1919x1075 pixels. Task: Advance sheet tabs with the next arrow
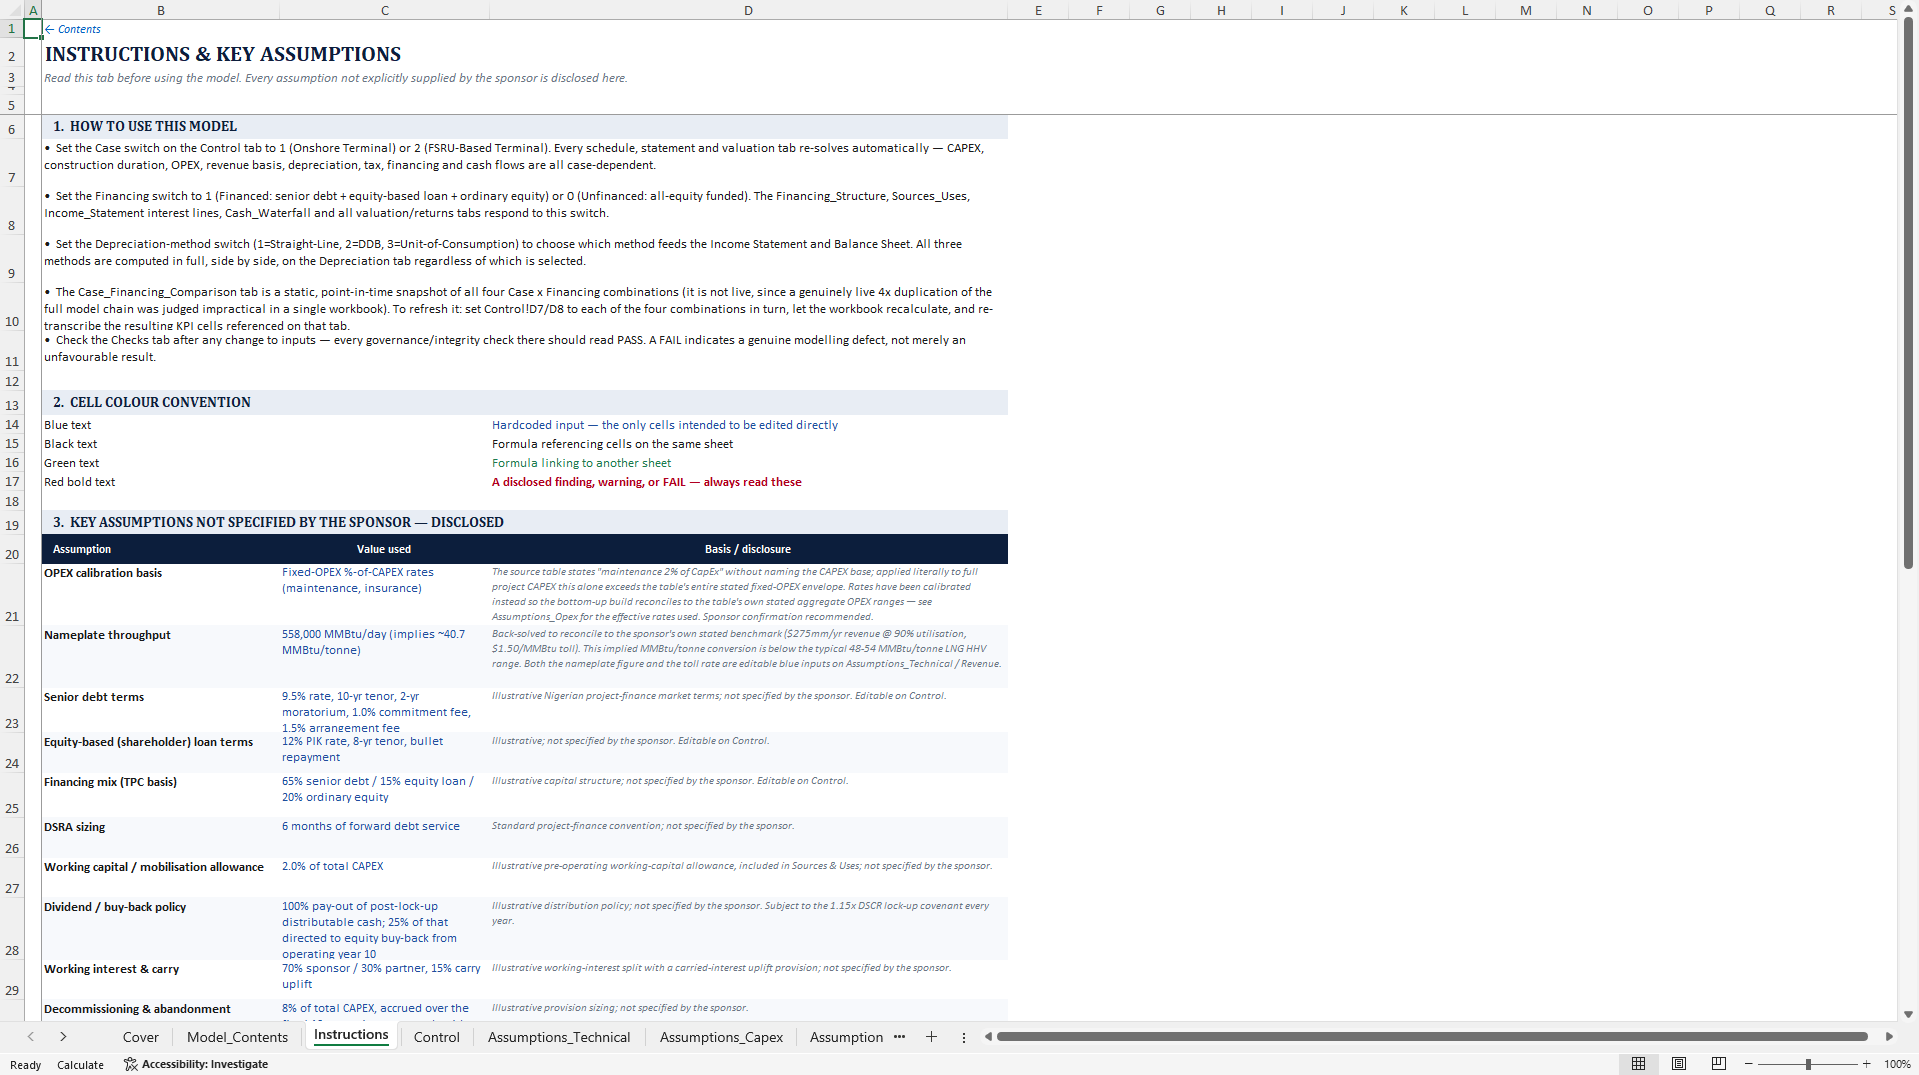pos(63,1037)
